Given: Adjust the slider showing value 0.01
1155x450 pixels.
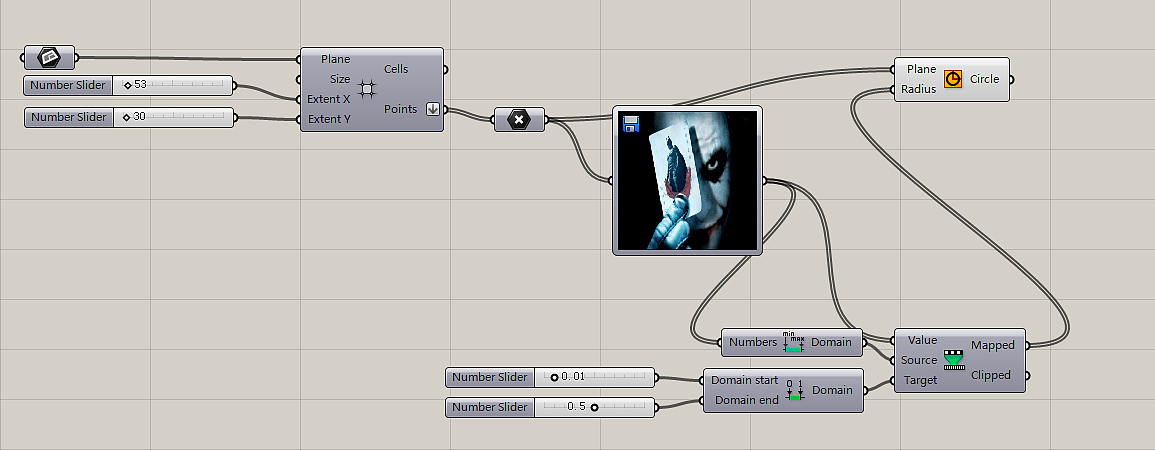Looking at the screenshot, I should point(594,377).
